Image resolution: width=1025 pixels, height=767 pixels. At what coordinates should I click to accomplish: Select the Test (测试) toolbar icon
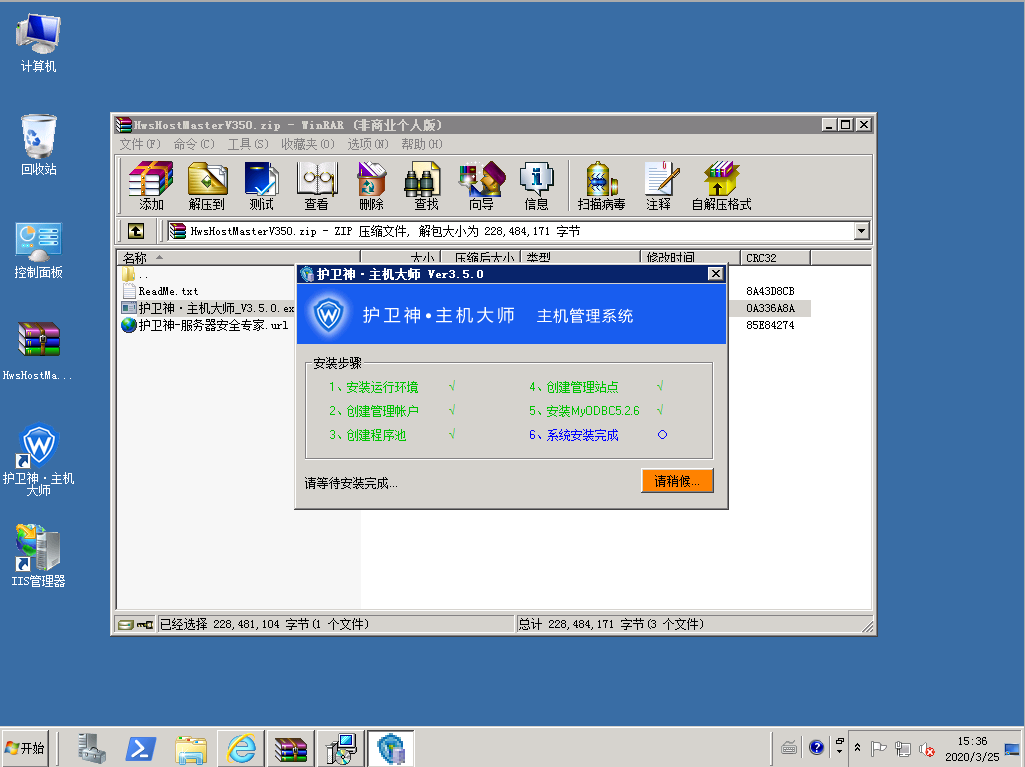point(262,186)
